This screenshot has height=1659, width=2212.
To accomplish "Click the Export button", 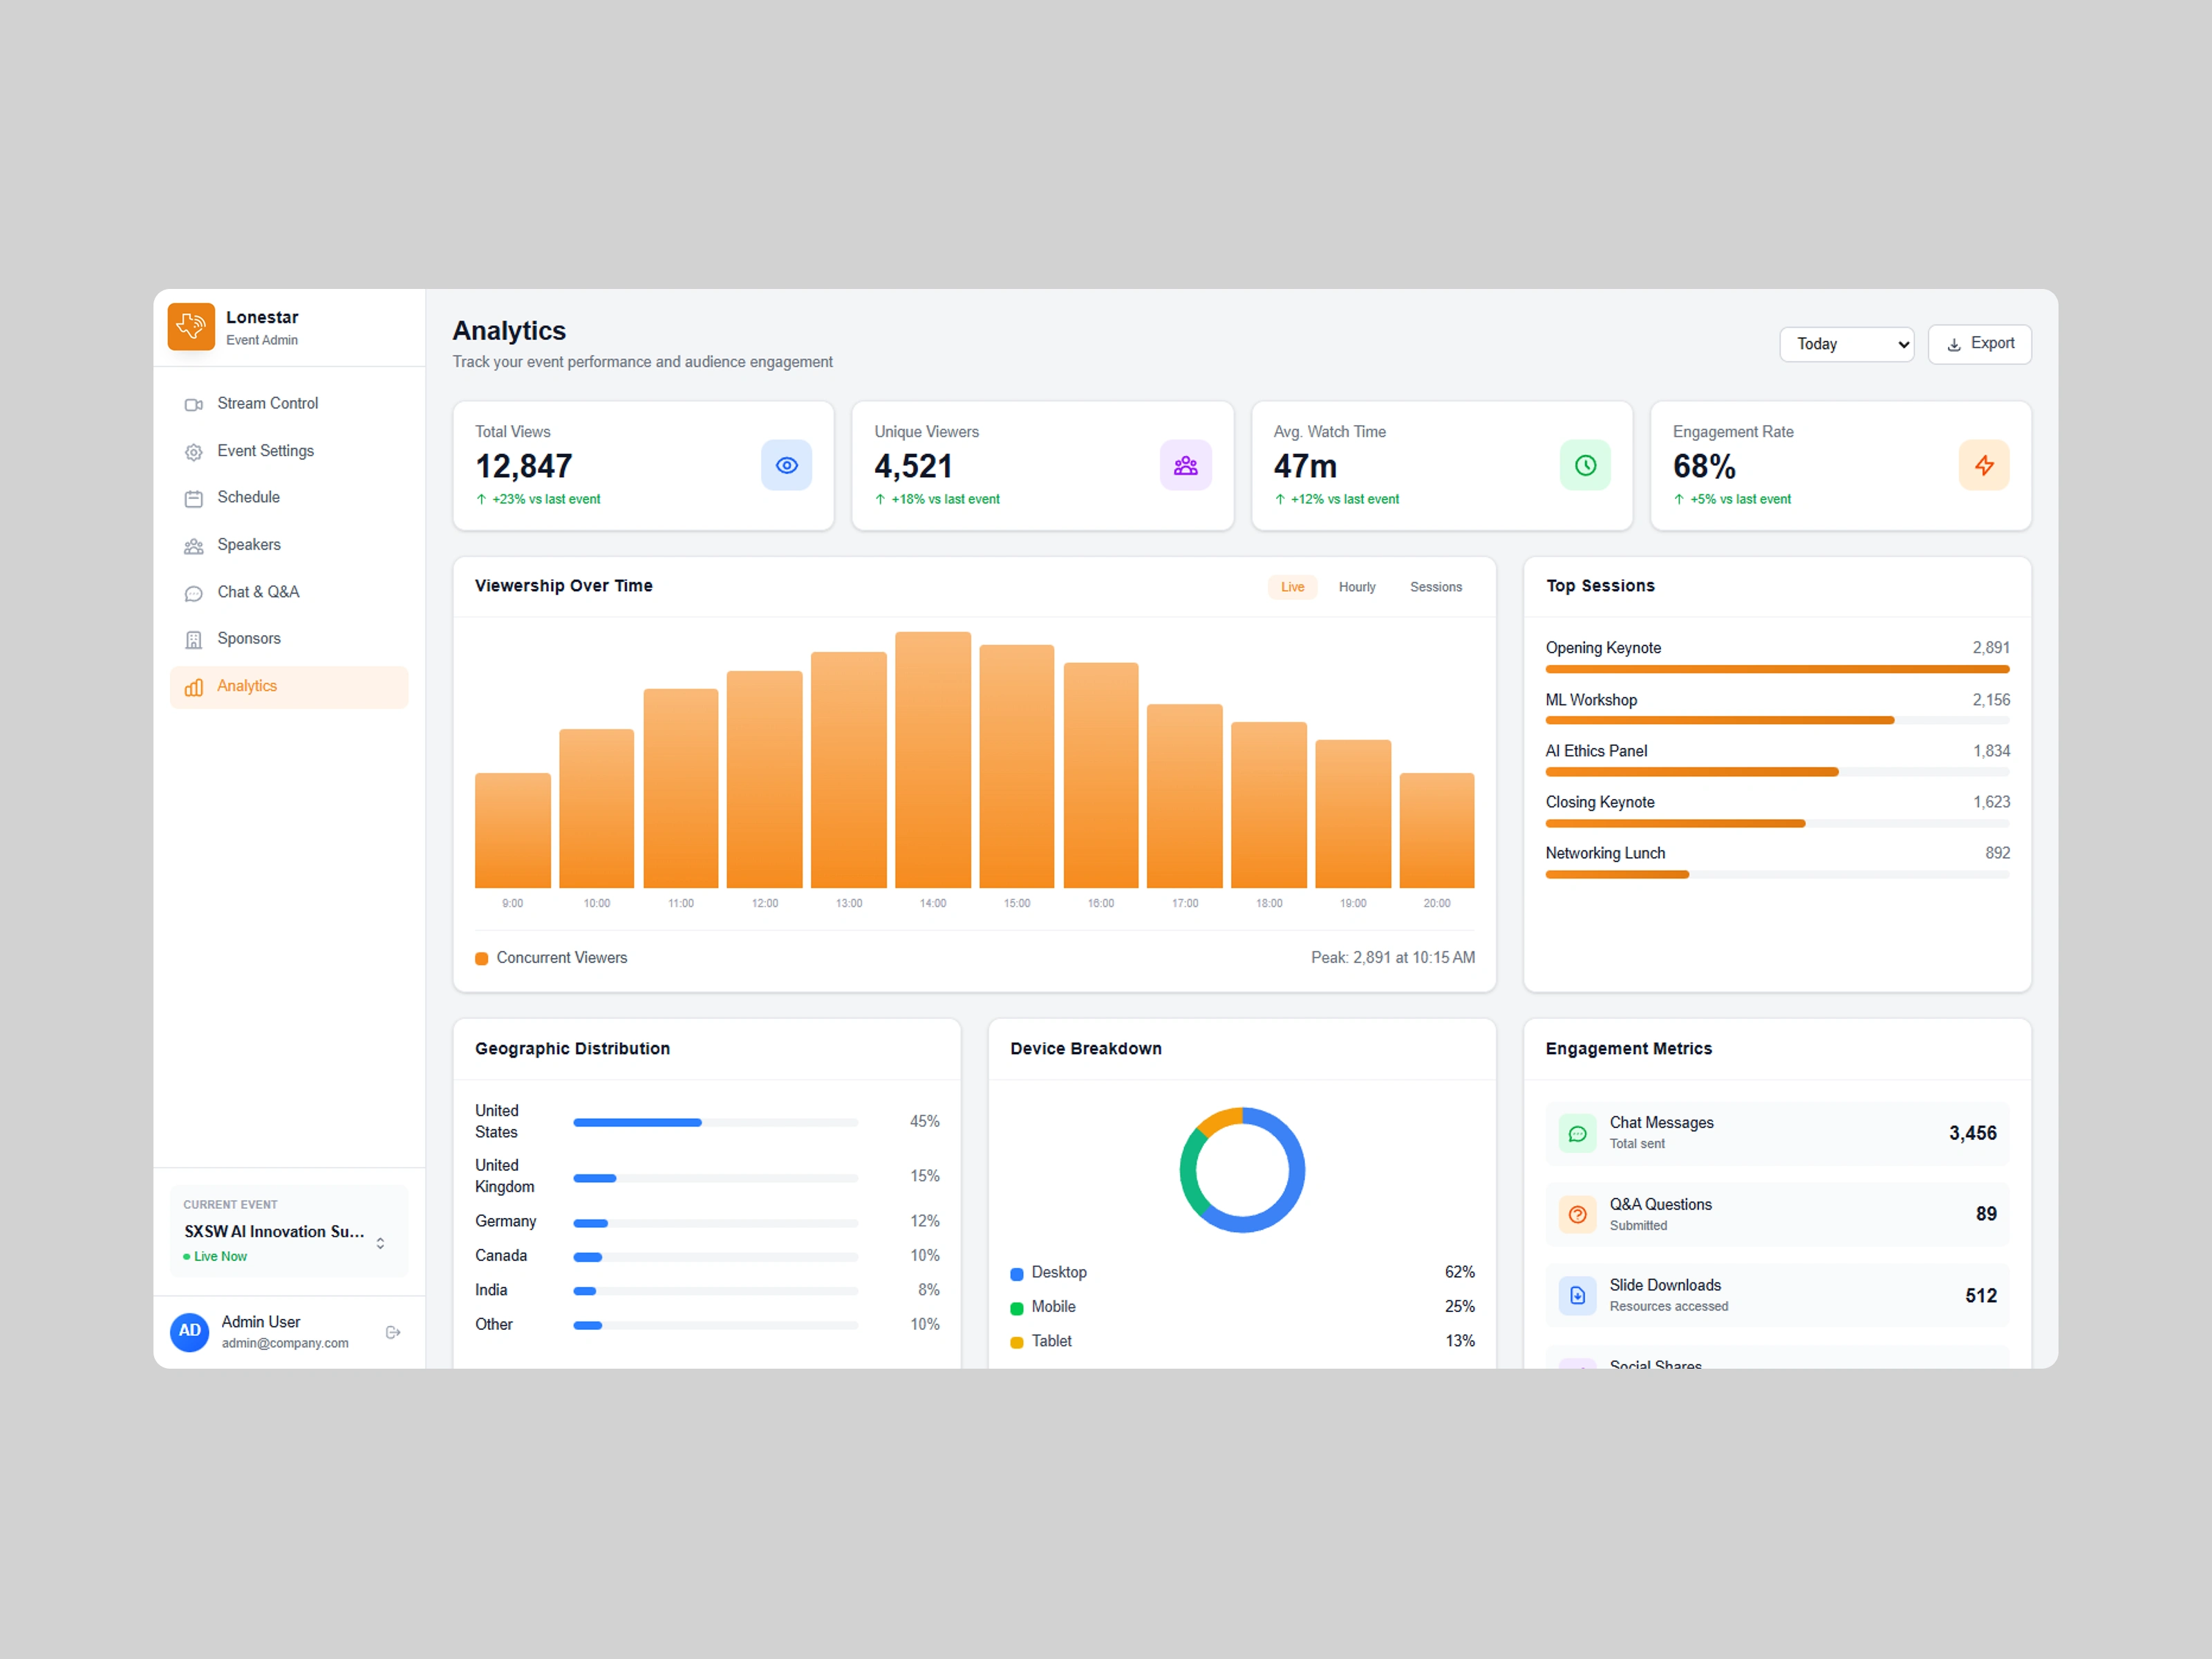I will point(1979,344).
